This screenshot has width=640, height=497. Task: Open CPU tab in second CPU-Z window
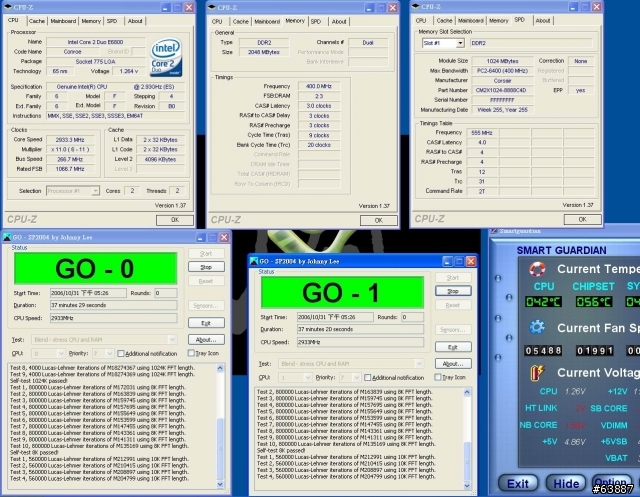click(217, 22)
